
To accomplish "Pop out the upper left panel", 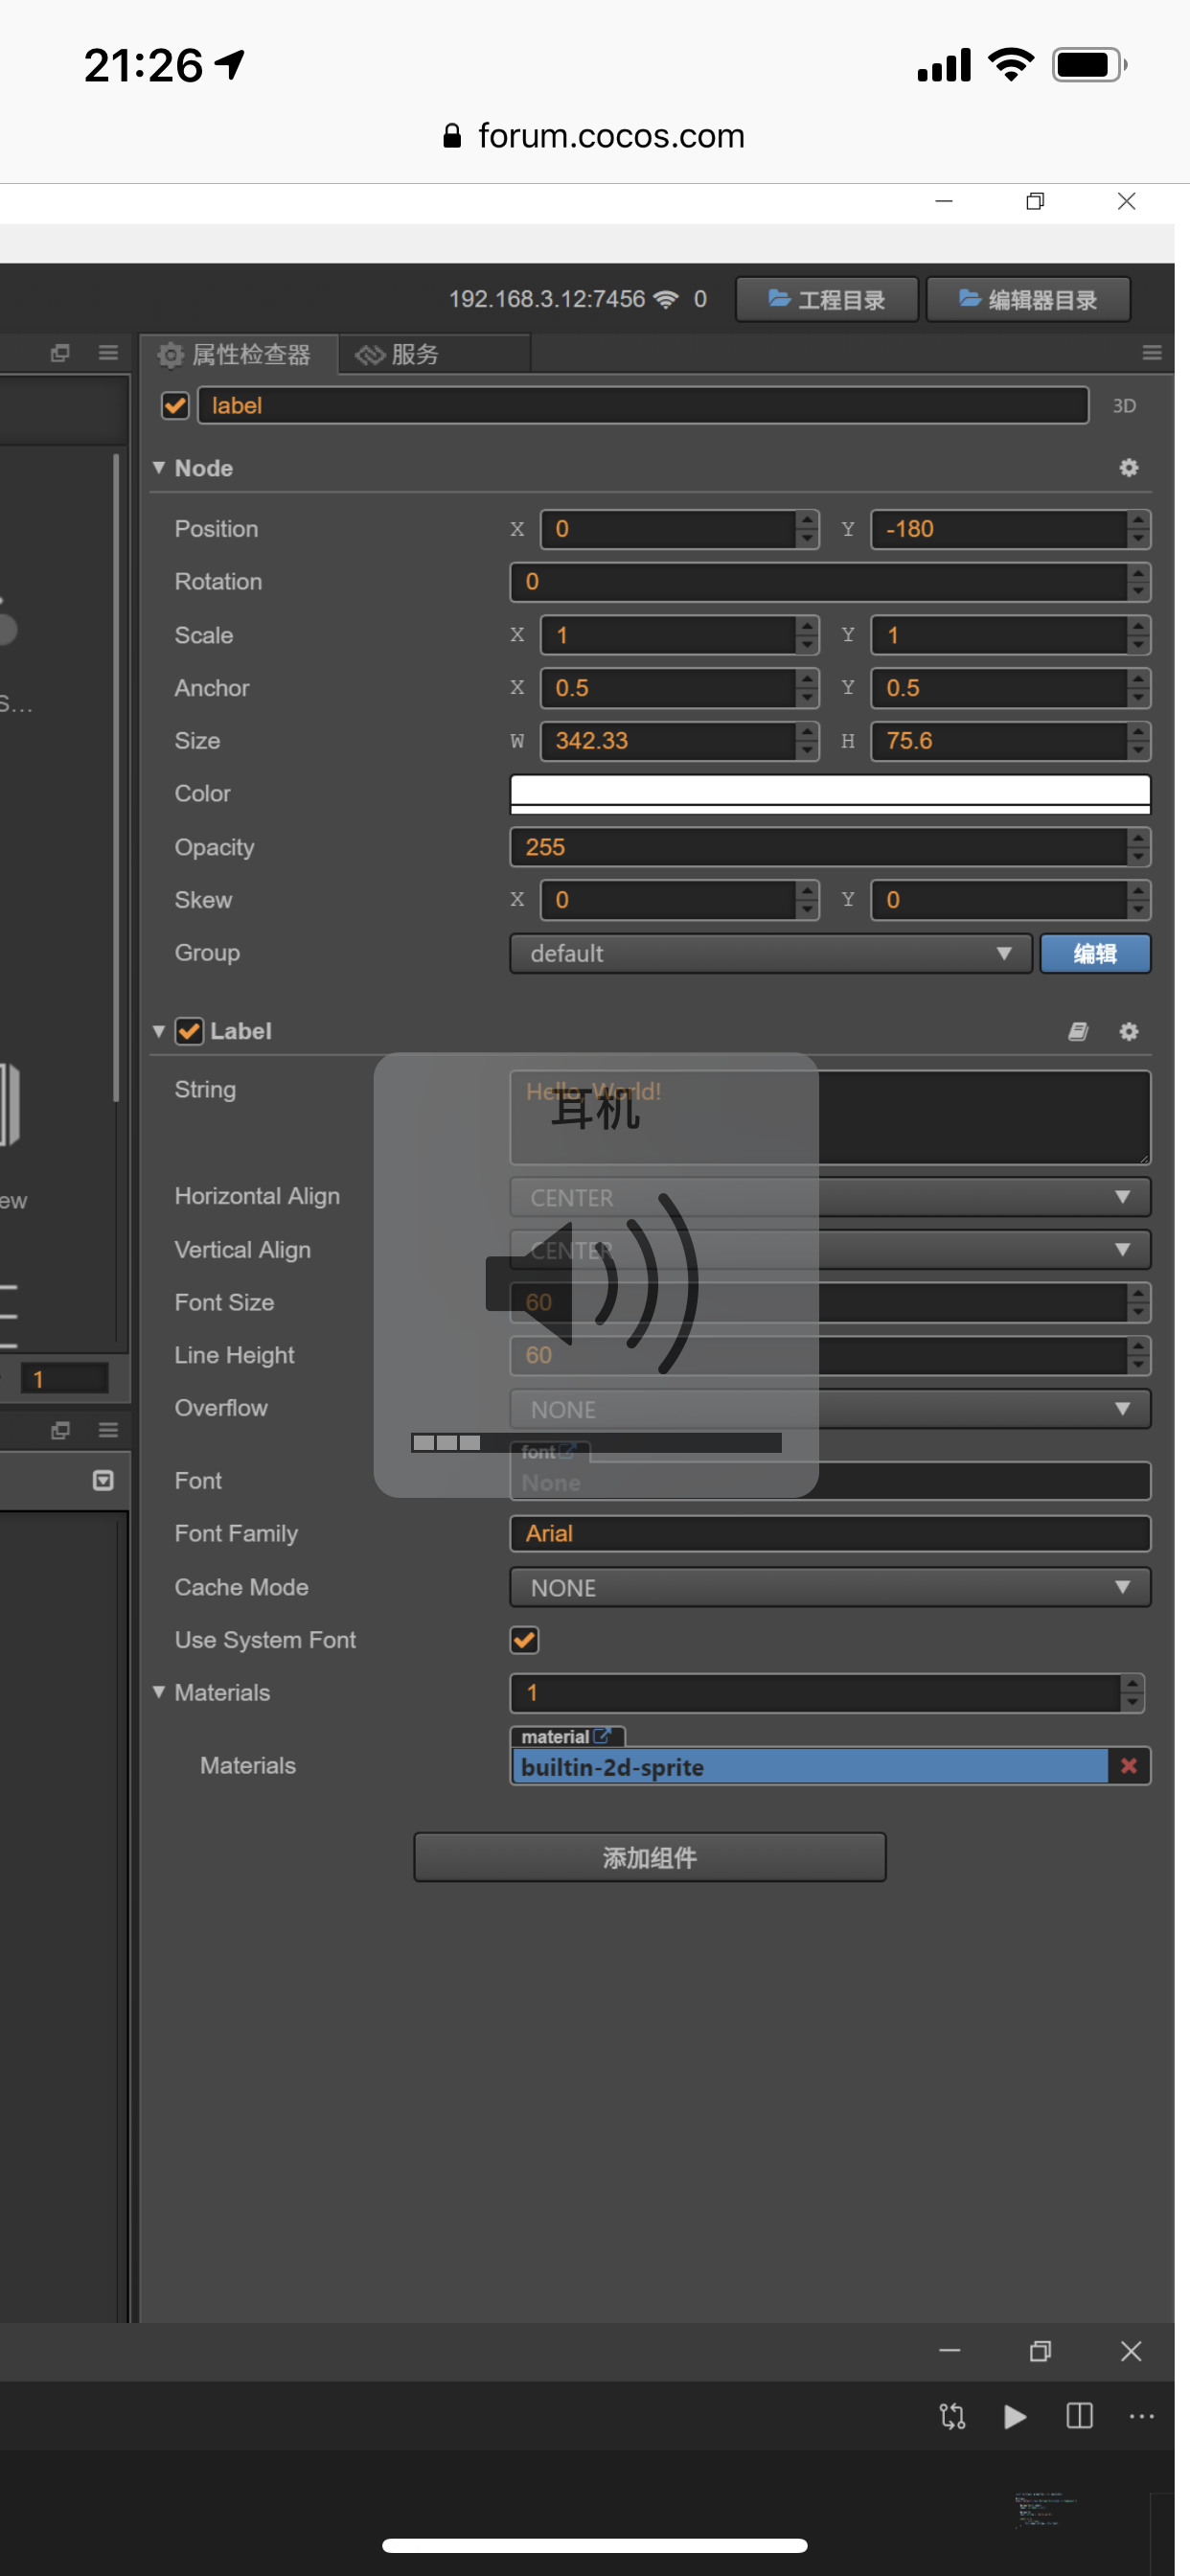I will 60,353.
